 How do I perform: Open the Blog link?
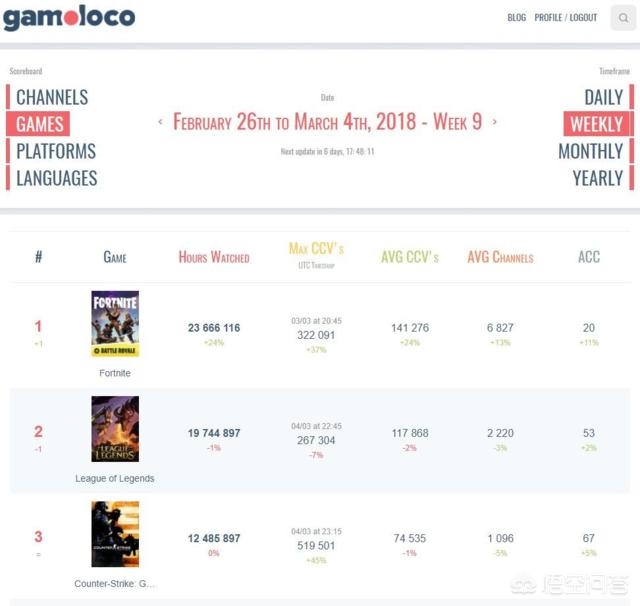pyautogui.click(x=516, y=18)
